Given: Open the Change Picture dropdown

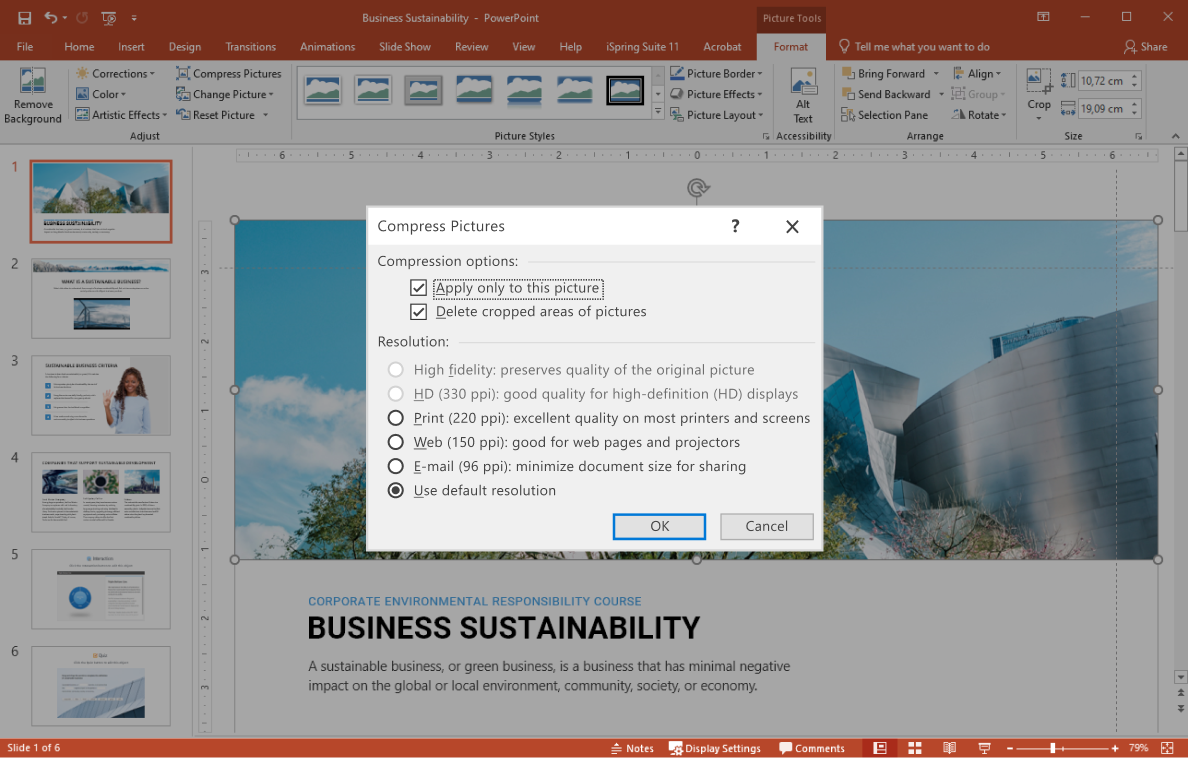Looking at the screenshot, I should [225, 94].
